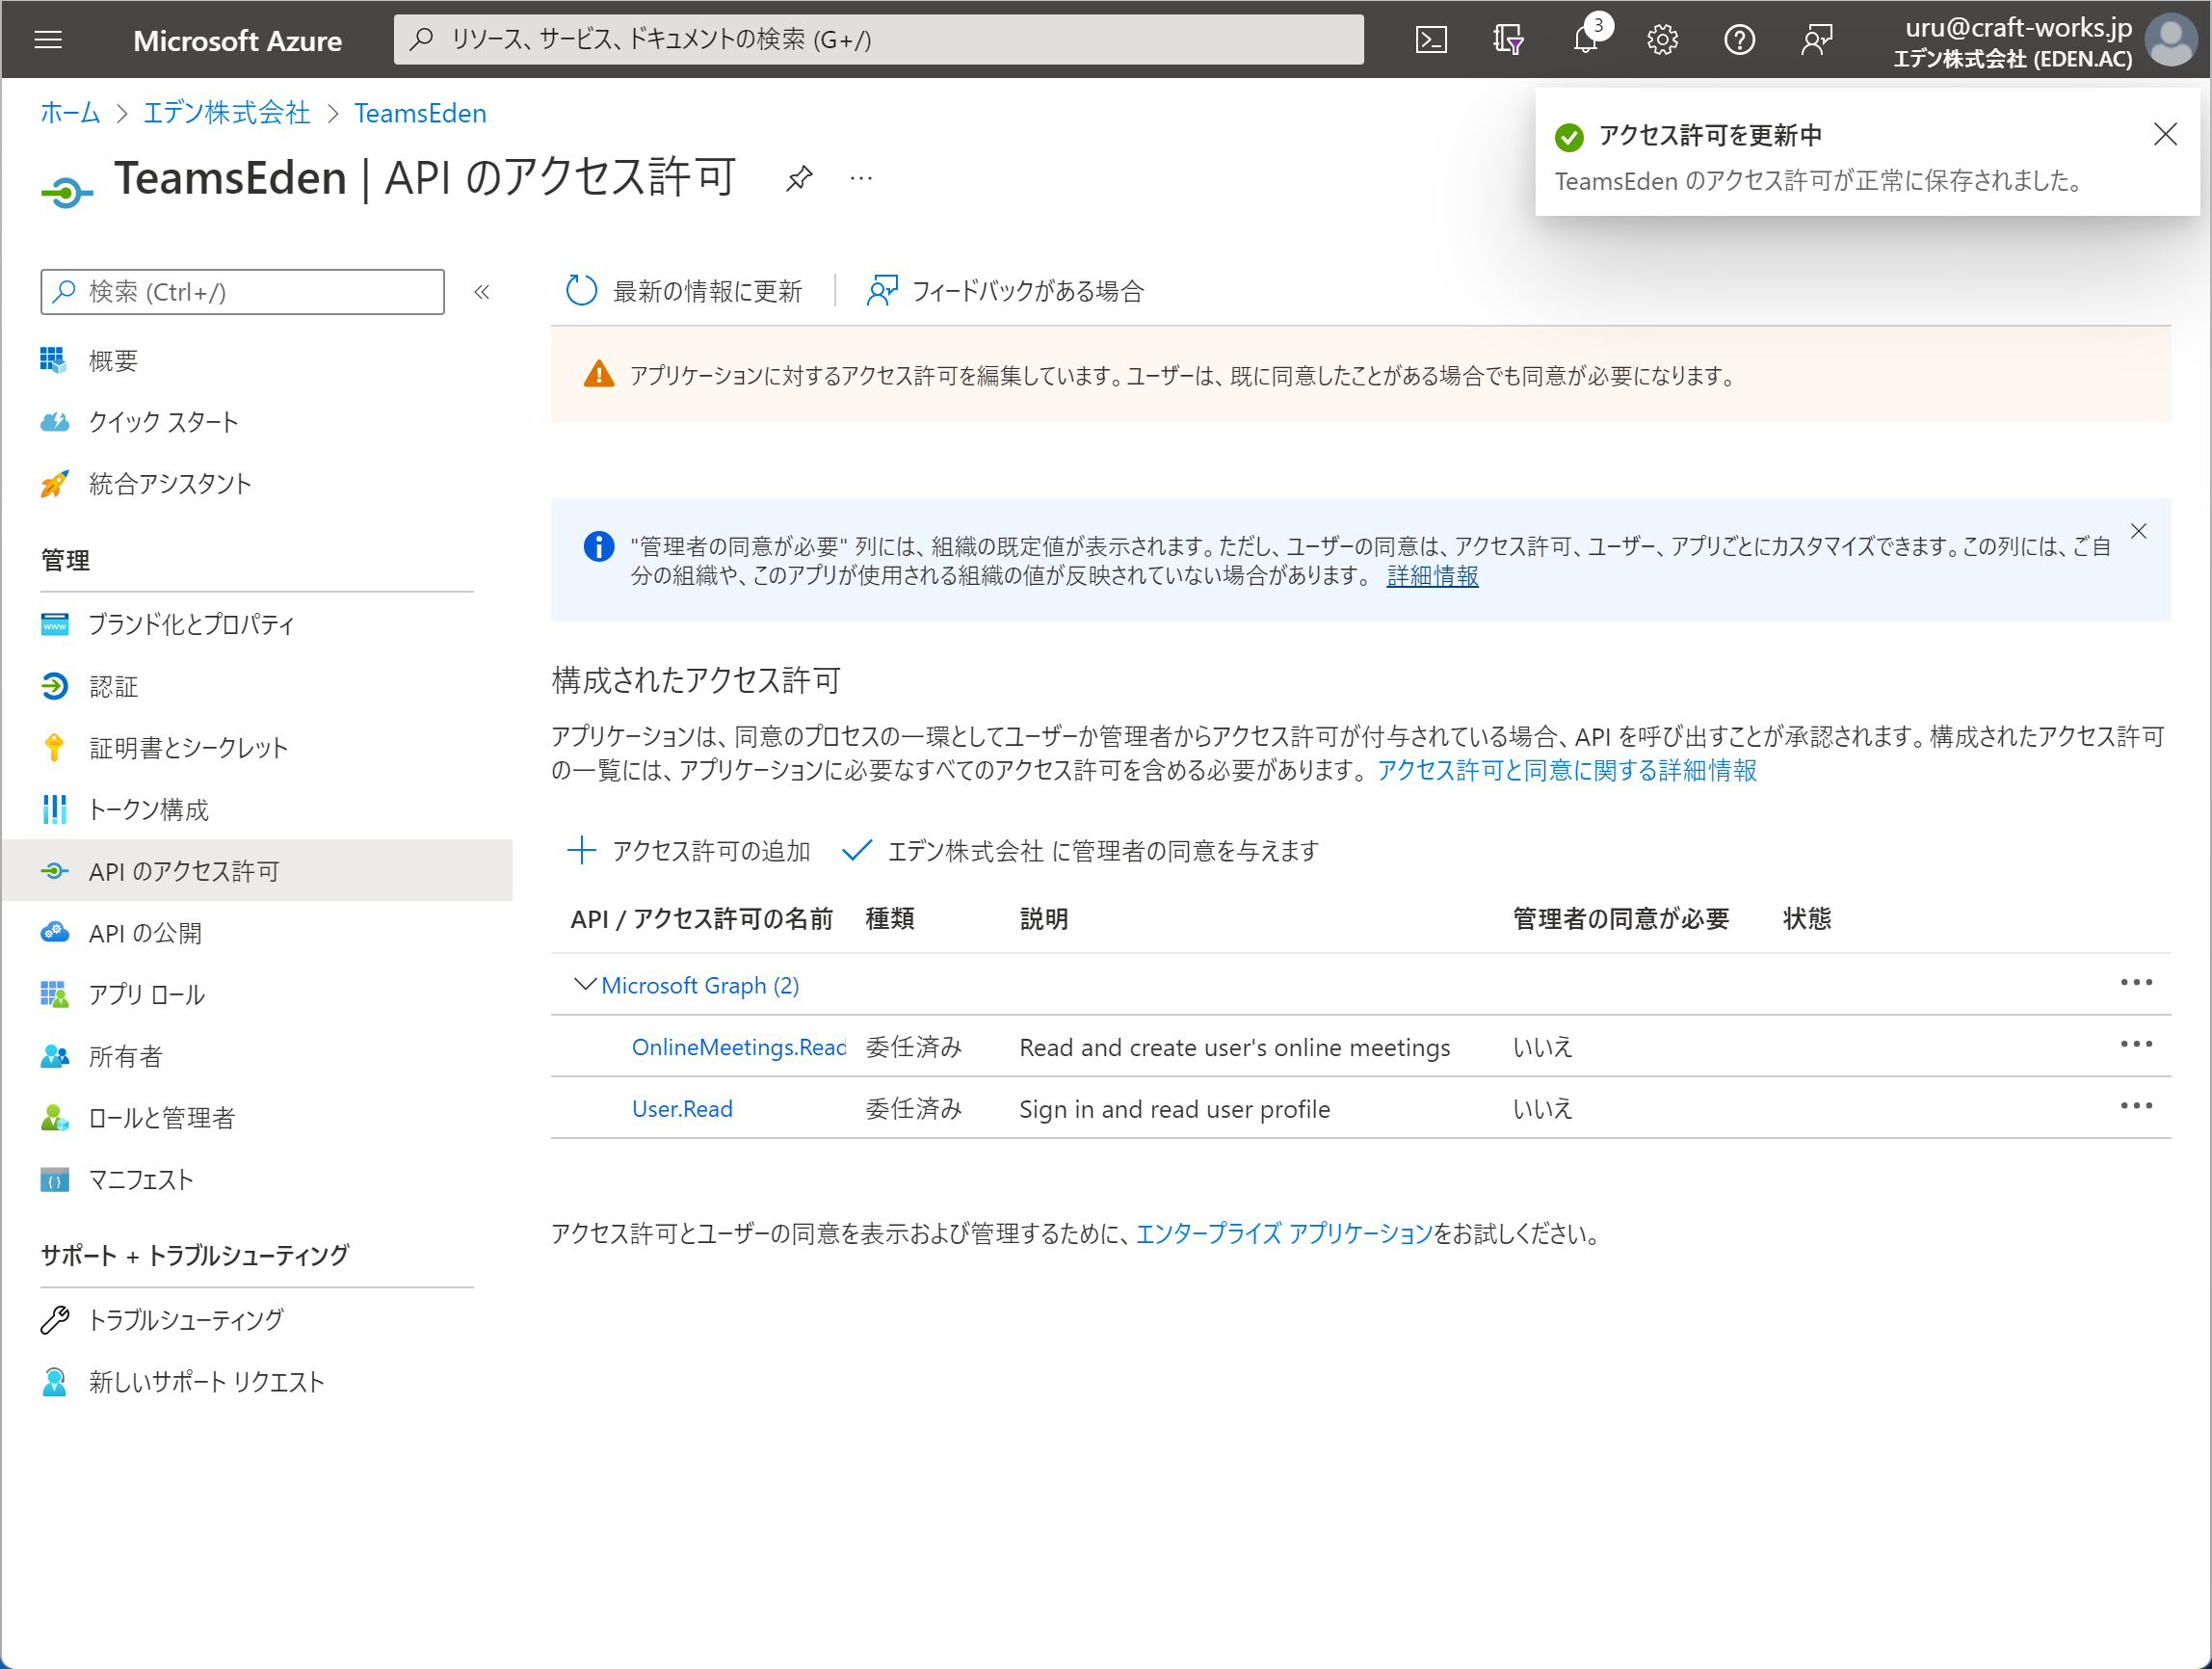Open the help question mark icon
The width and height of the screenshot is (2212, 1669).
1740,40
